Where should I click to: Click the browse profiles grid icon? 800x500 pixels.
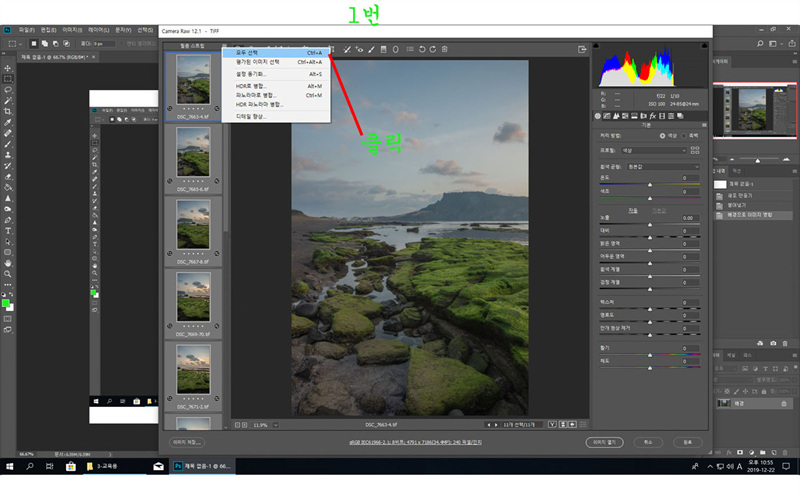click(695, 150)
